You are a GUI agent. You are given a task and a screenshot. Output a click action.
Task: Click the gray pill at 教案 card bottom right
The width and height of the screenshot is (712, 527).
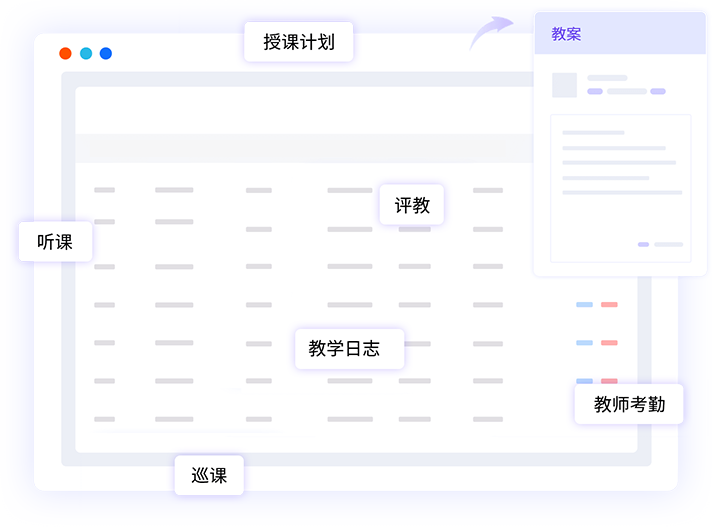668,244
